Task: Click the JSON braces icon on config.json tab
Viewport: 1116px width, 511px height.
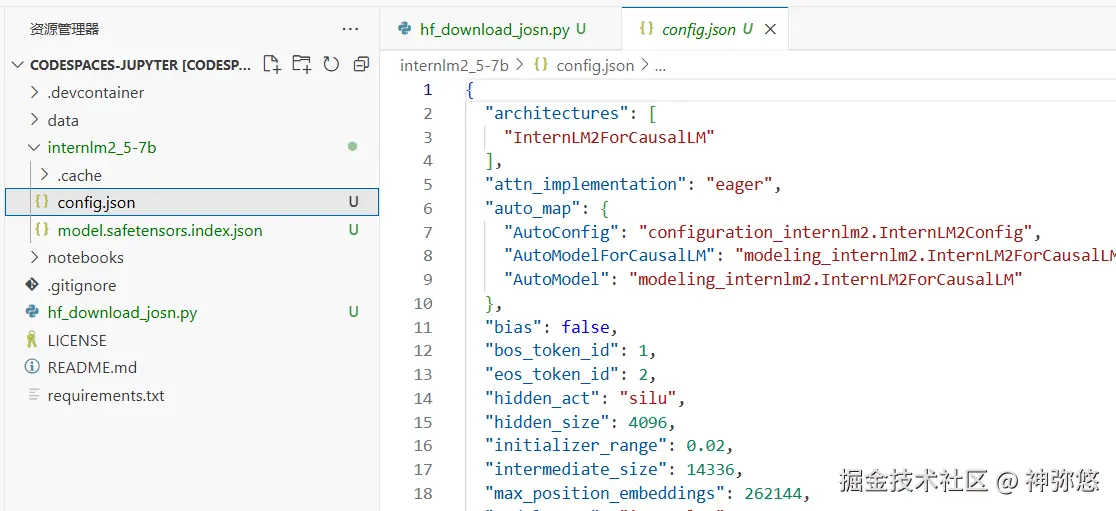Action: pyautogui.click(x=646, y=29)
